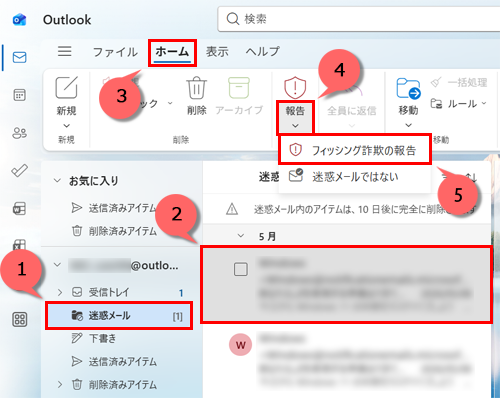500x398 pixels.
Task: Choose フィッシング詐欺の報告 menu item
Action: pos(355,150)
